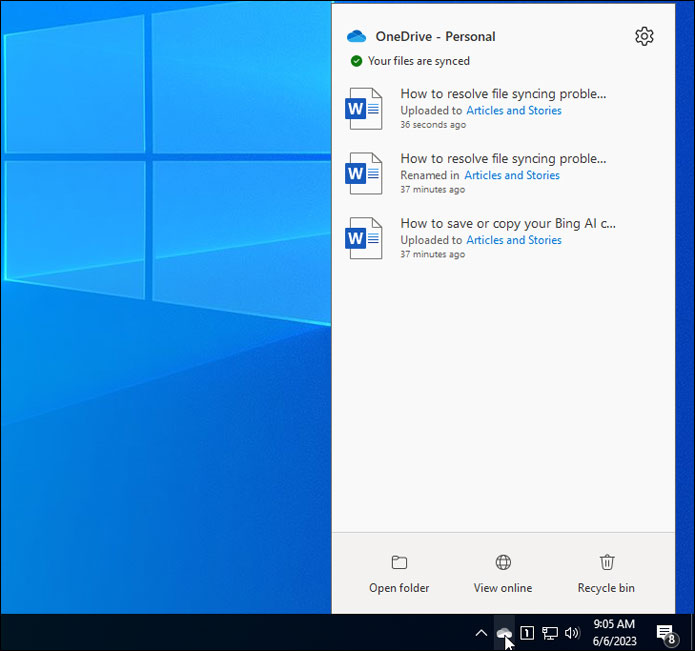The width and height of the screenshot is (695, 651).
Task: Open the Articles and Stories link of the Bing AI file
Action: tap(514, 240)
